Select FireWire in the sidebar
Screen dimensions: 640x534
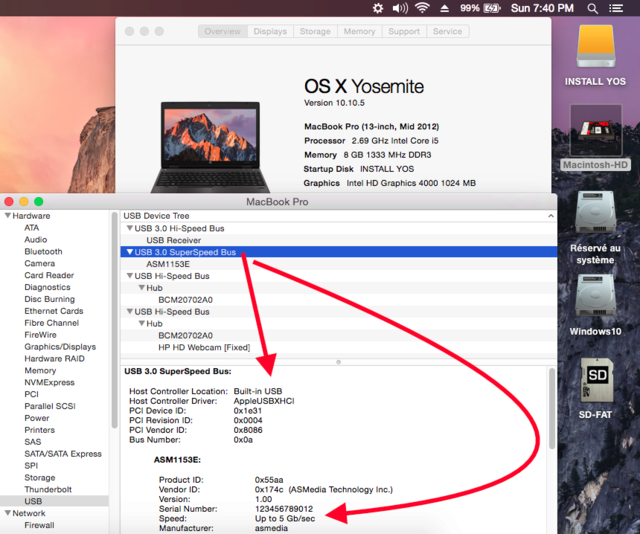tap(40, 334)
